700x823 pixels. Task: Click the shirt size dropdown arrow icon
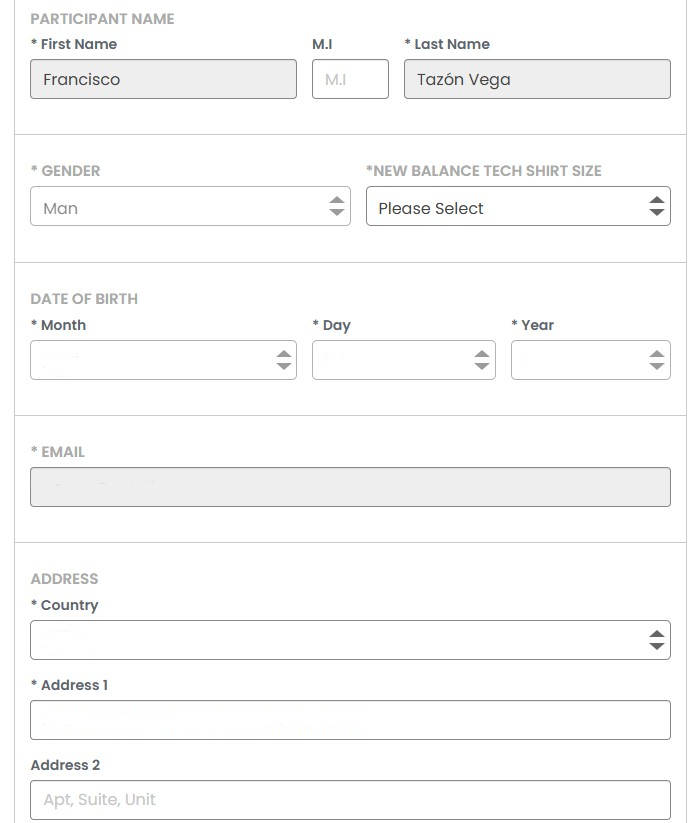tap(656, 206)
